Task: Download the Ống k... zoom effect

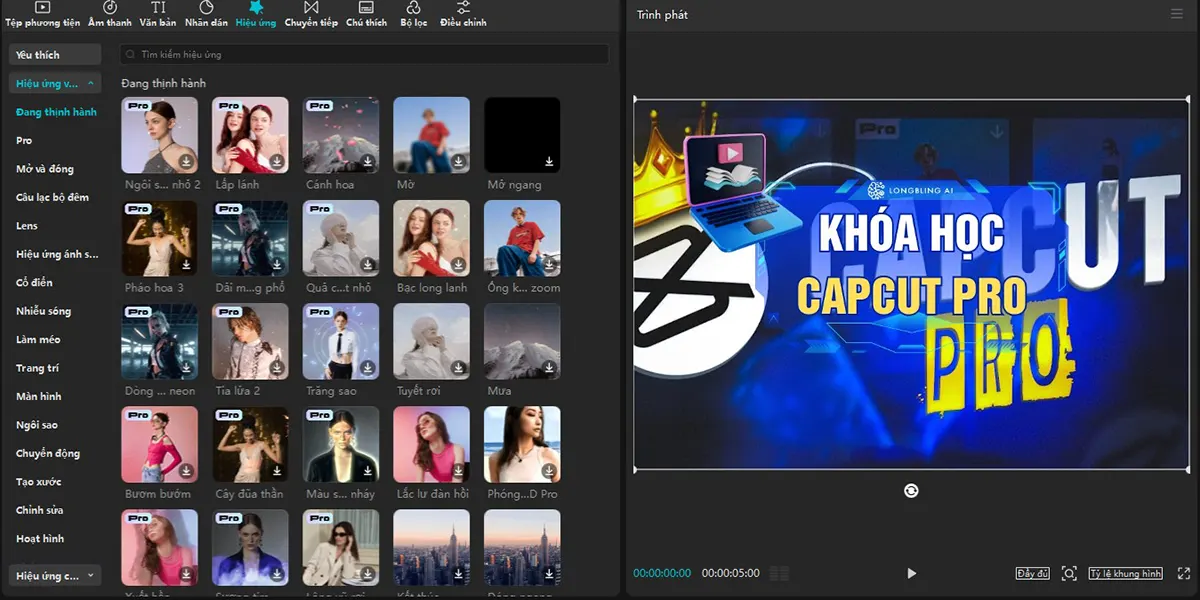Action: click(549, 265)
